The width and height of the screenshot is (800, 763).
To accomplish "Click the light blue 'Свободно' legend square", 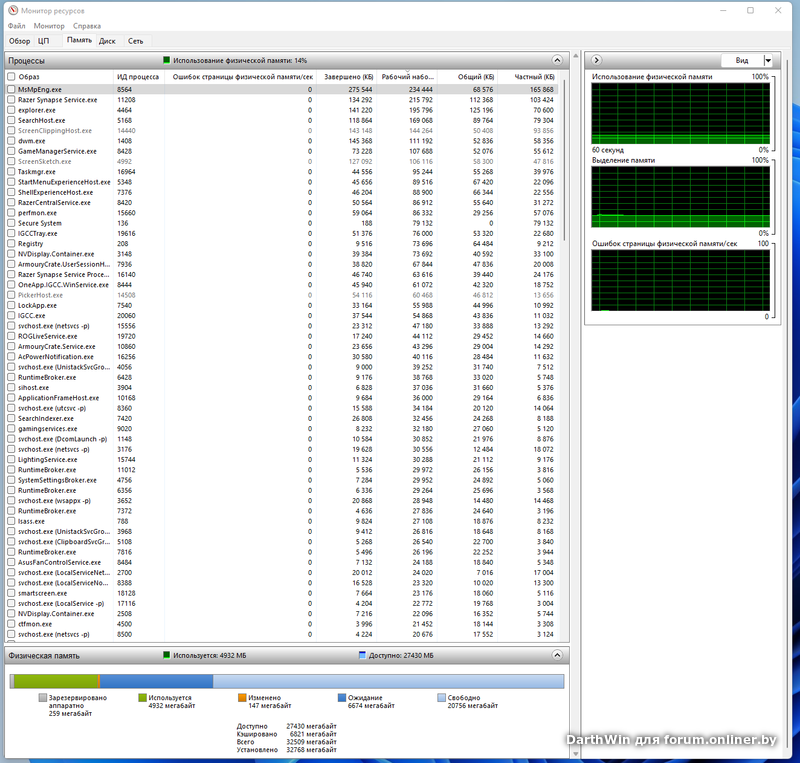I will (x=441, y=698).
